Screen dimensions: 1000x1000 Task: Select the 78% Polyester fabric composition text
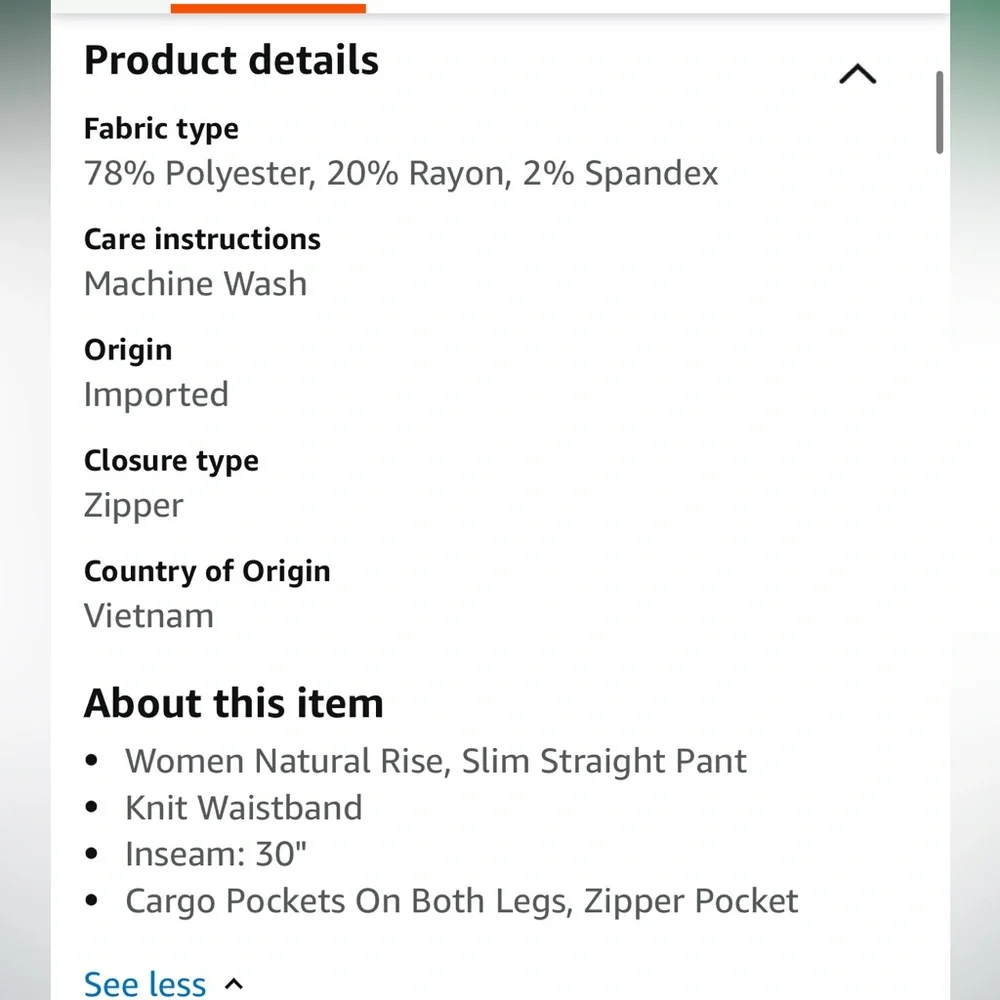401,174
